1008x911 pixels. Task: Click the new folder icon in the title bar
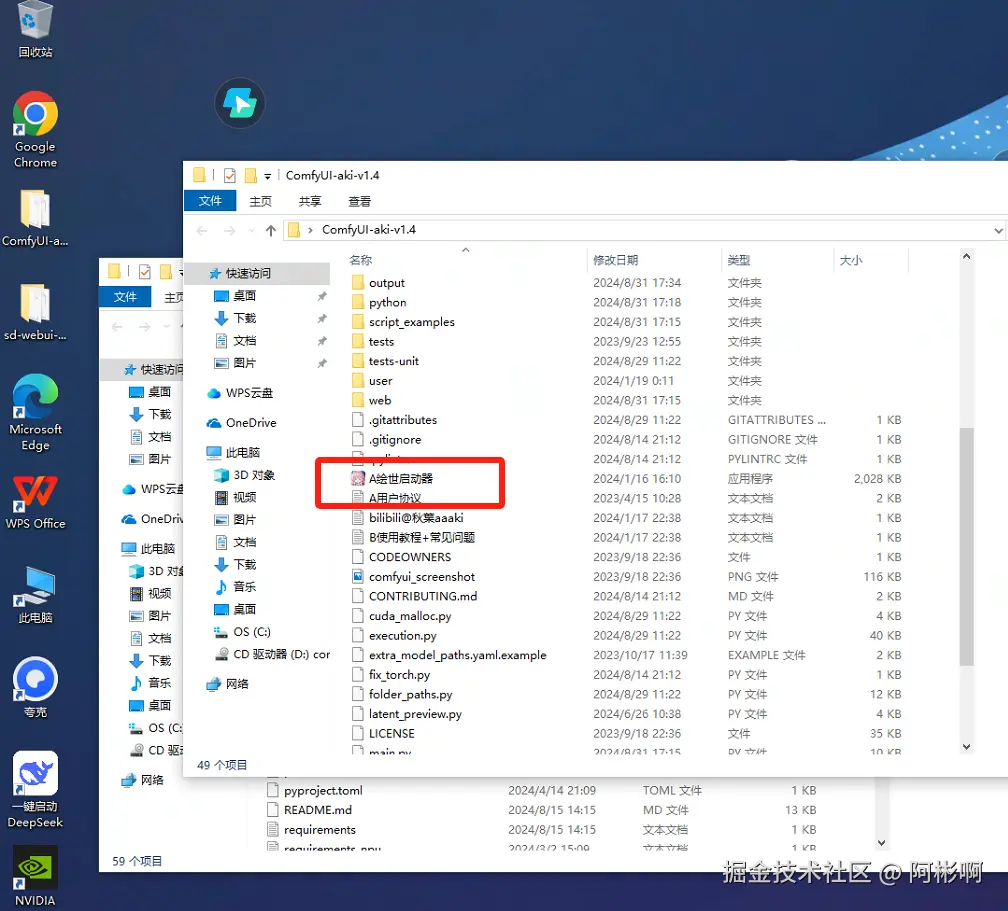[x=251, y=176]
